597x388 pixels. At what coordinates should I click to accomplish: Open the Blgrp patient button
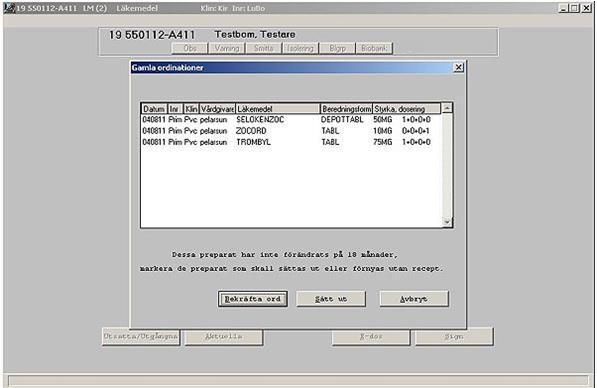[x=337, y=48]
